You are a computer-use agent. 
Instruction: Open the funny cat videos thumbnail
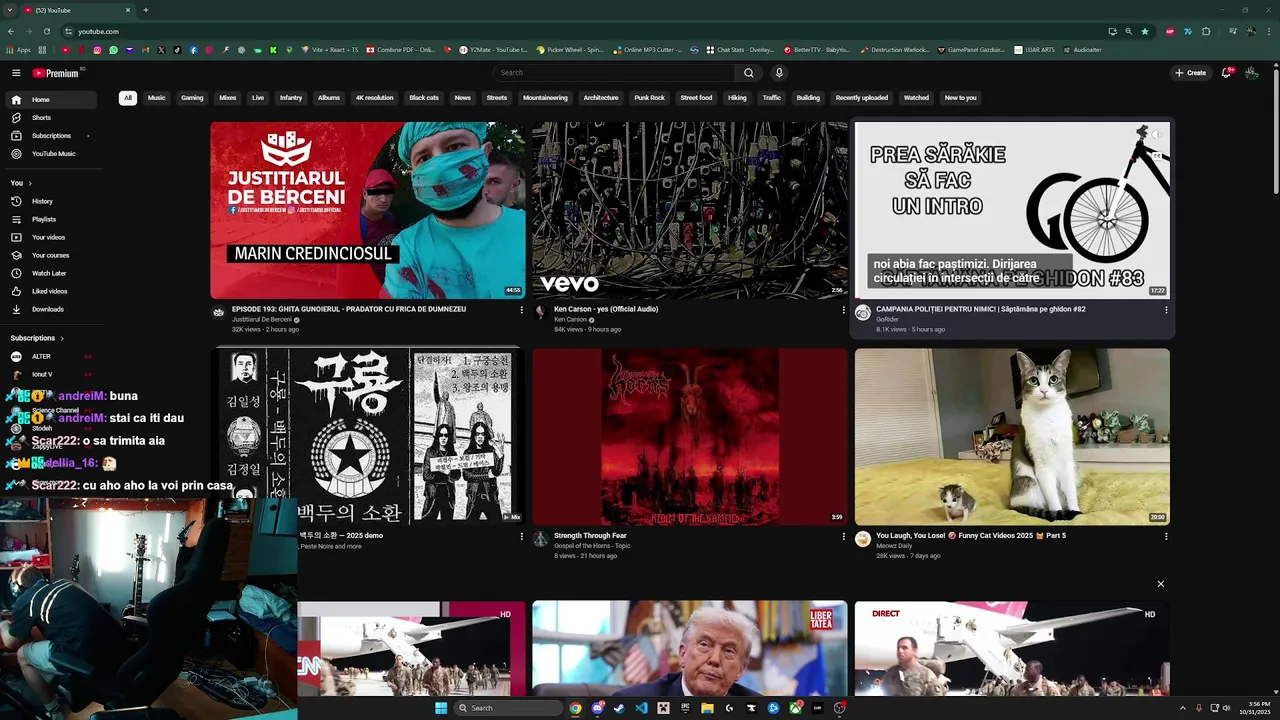coord(1012,437)
